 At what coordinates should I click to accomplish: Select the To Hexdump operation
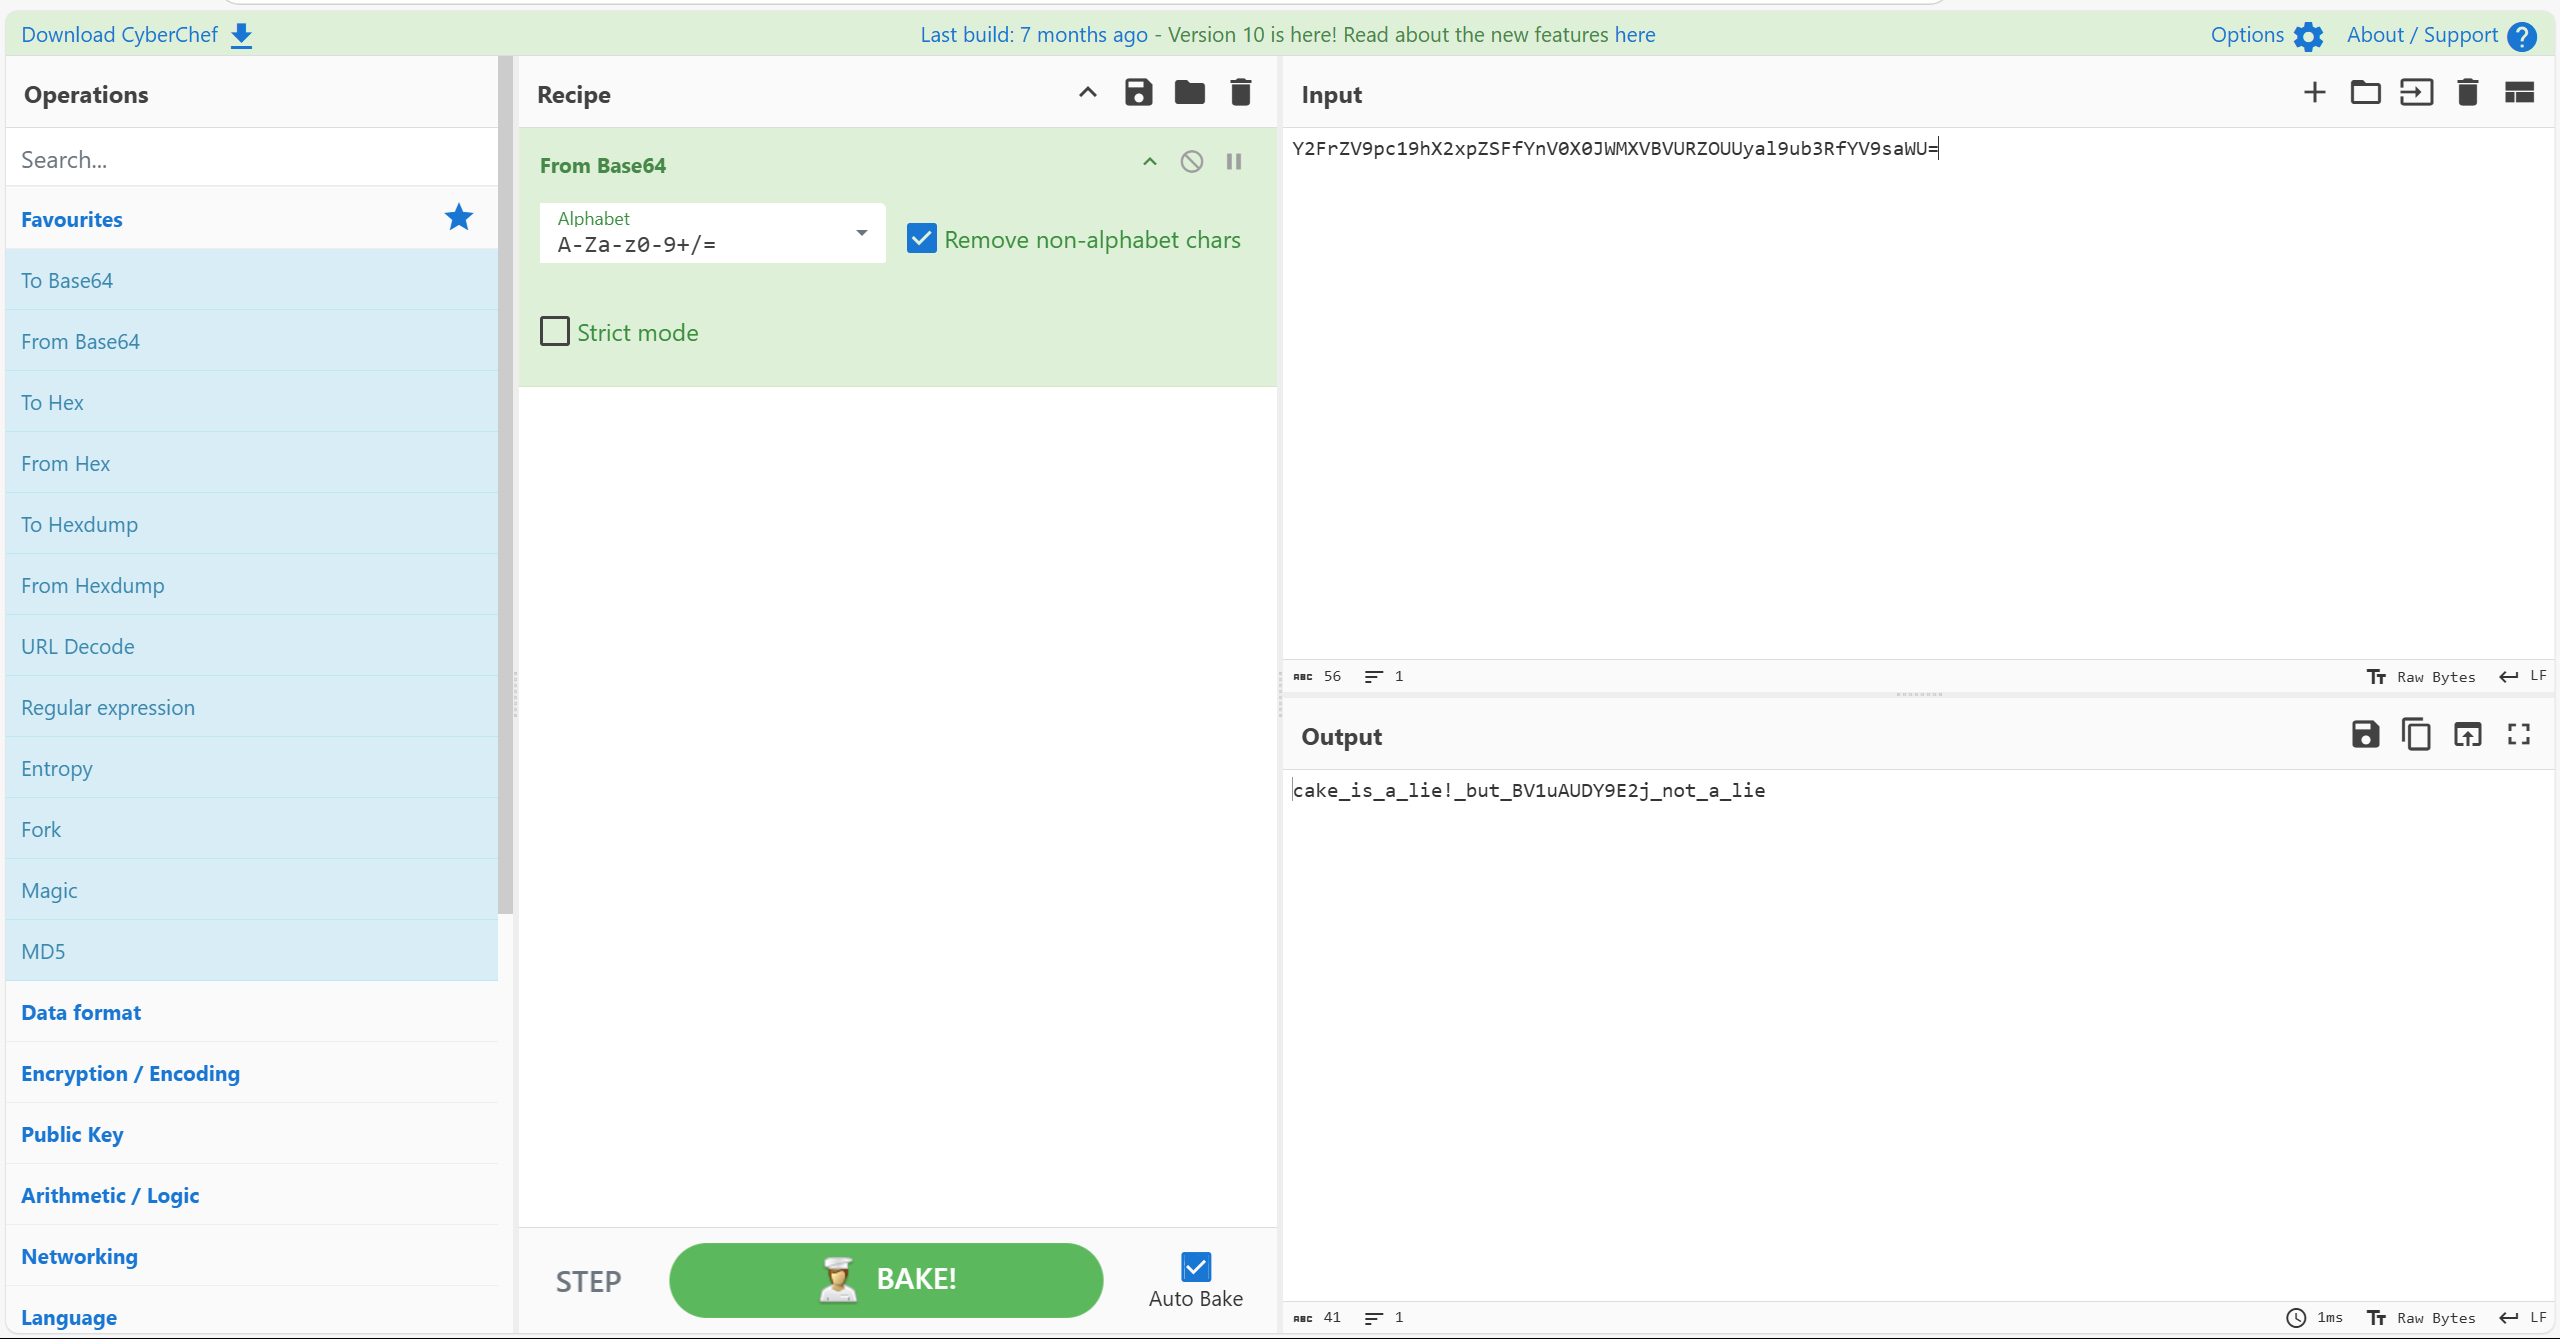click(252, 524)
